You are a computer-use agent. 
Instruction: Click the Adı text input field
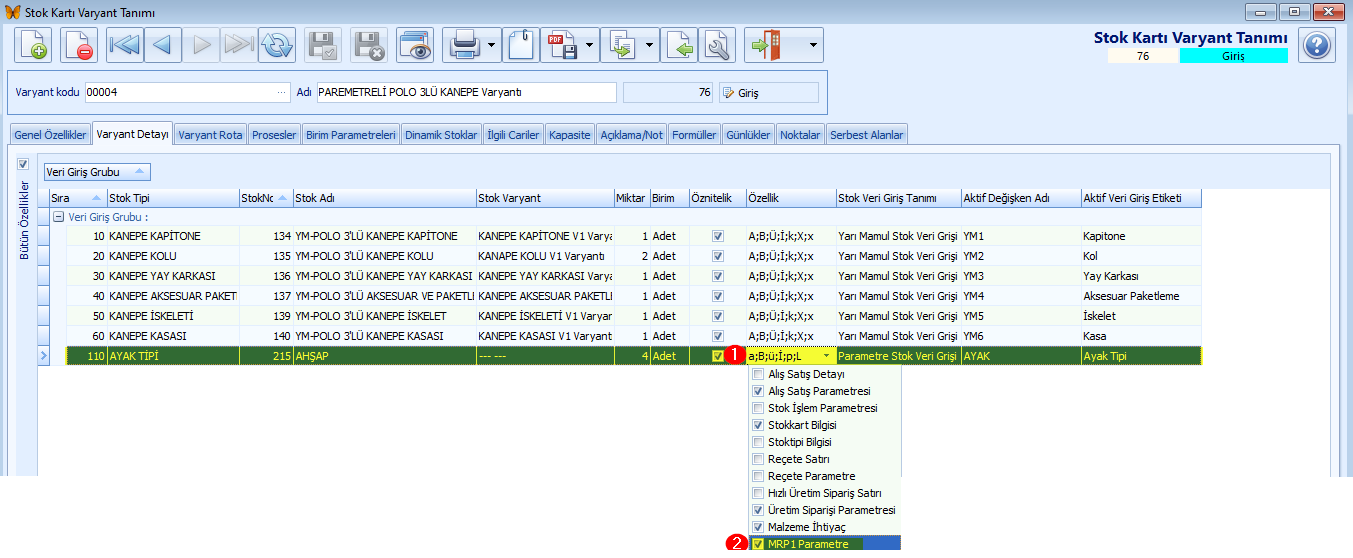[x=466, y=93]
